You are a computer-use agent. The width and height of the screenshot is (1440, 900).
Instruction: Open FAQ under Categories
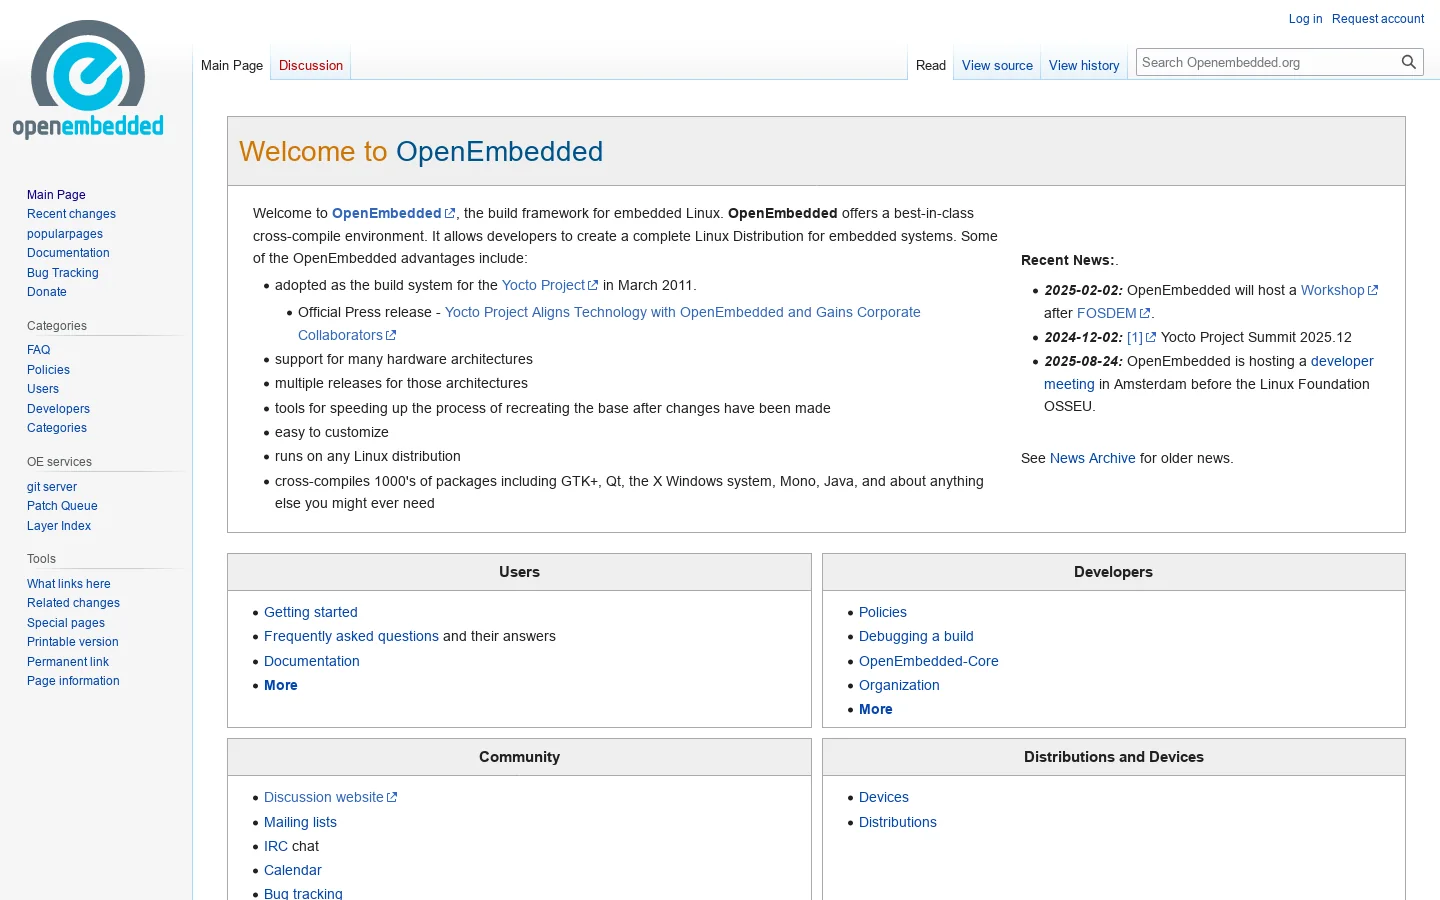pos(39,350)
